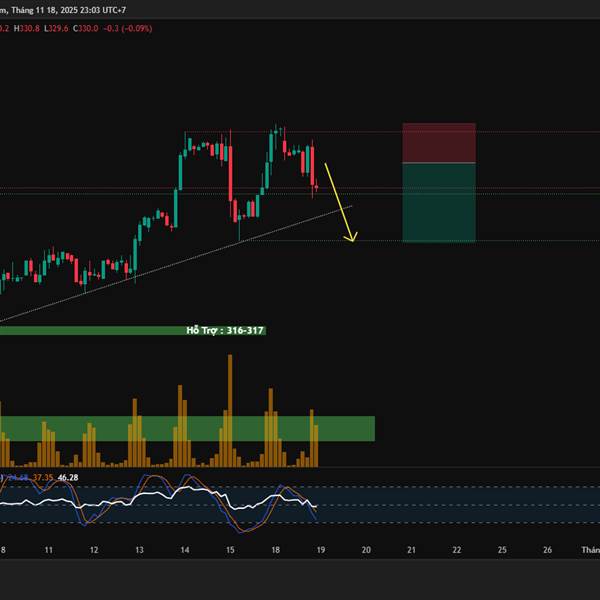This screenshot has width=600, height=600.
Task: Click date label 21 on time axis
Action: pos(411,550)
